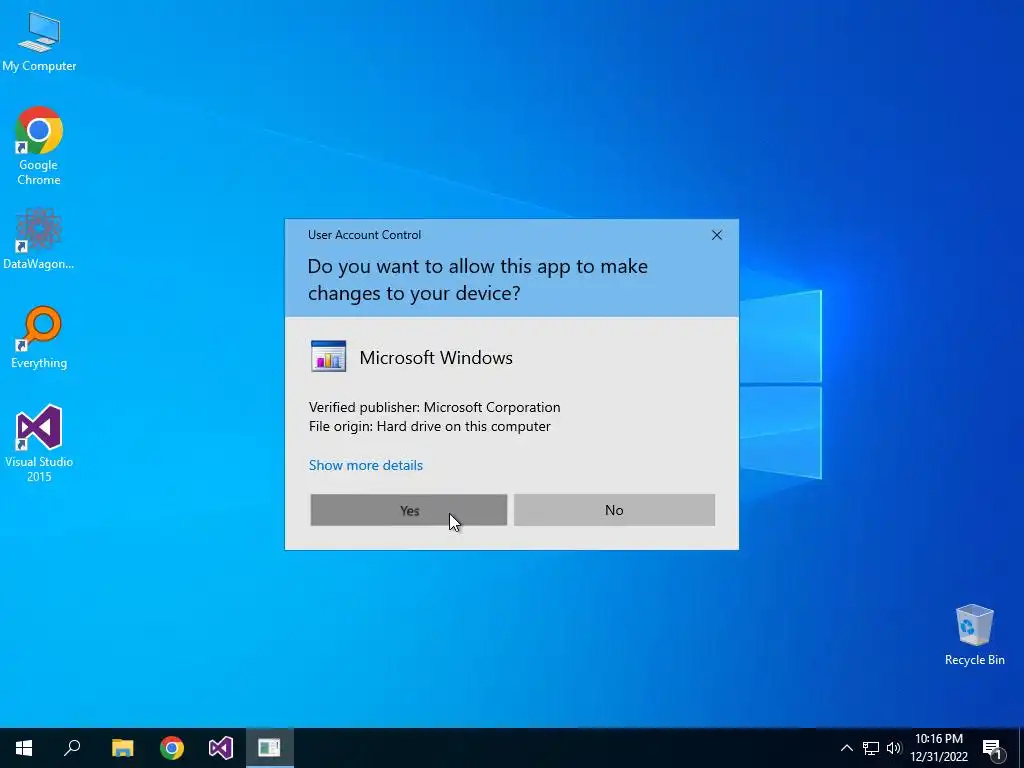Click the Verified publisher: Microsoft Corporation text
This screenshot has width=1024, height=768.
434,407
